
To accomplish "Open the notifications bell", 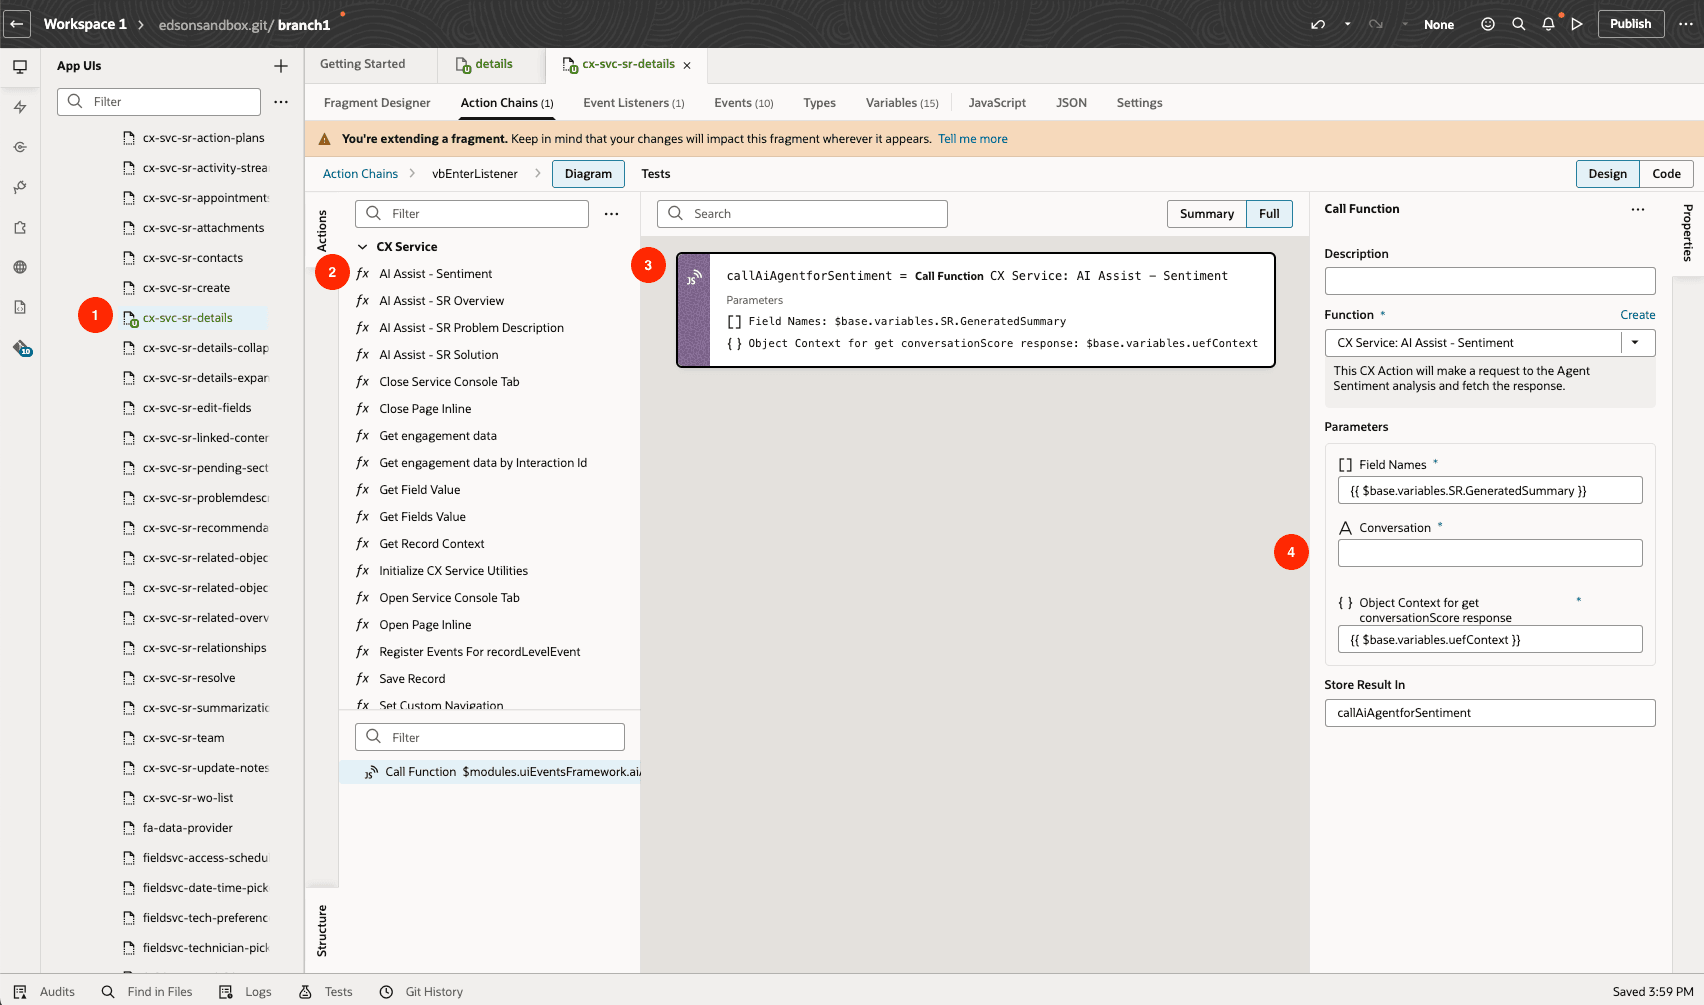I will pos(1548,24).
